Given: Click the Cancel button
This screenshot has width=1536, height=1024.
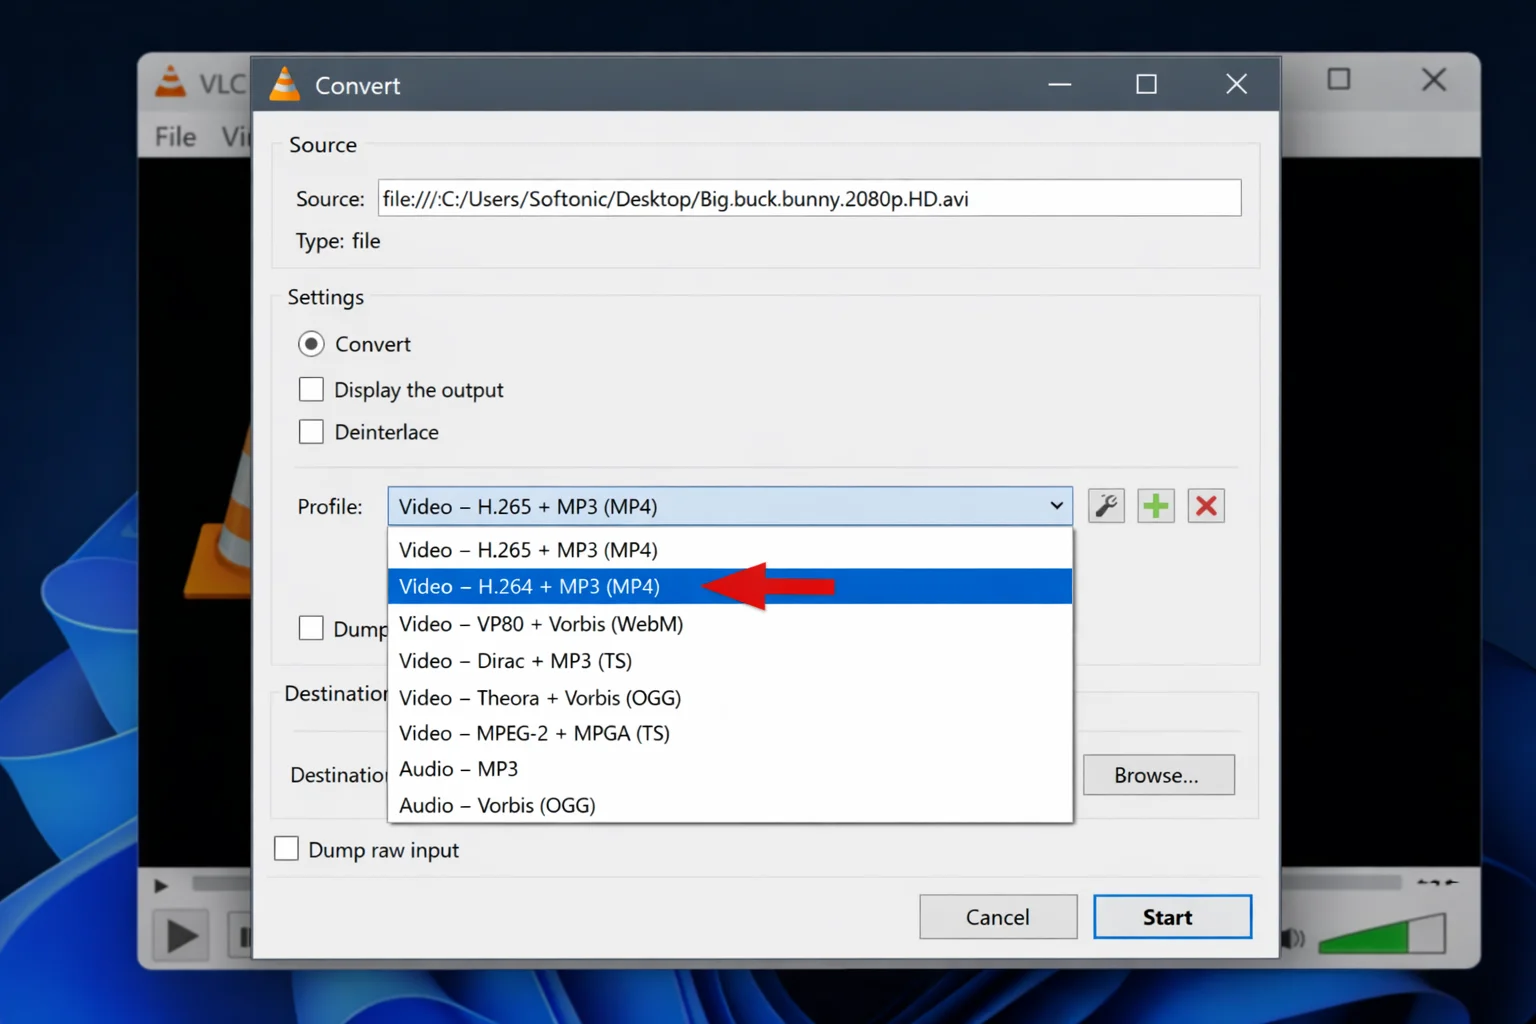Looking at the screenshot, I should 998,917.
